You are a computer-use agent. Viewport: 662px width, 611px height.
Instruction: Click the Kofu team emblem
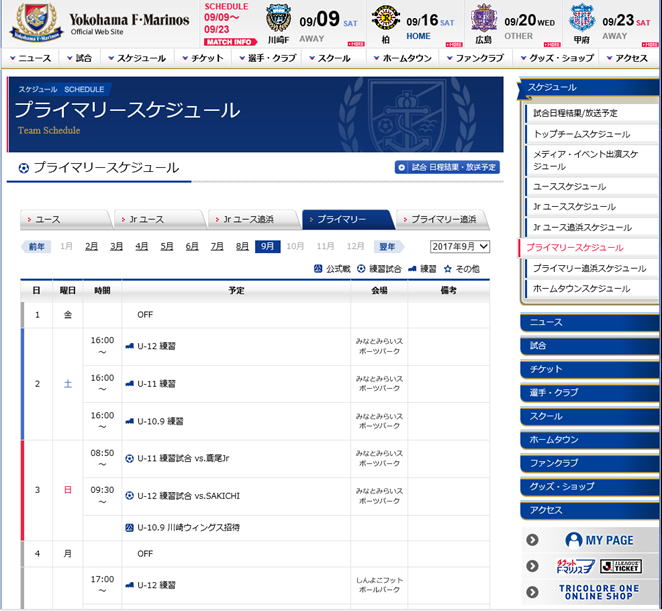coord(581,20)
